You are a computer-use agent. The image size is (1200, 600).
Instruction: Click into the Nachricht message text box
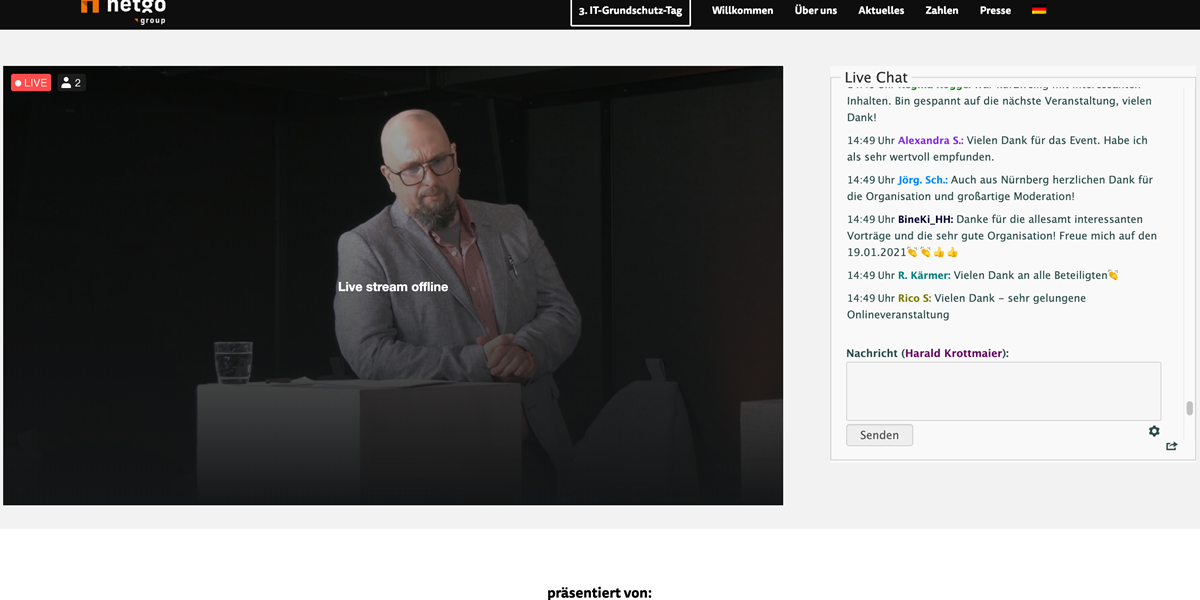click(x=1003, y=391)
